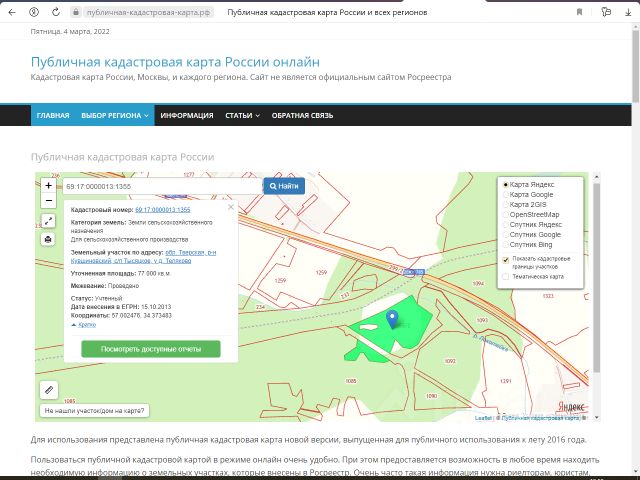Click the date text 15.10.2013
Screen dimensions: 640x480
click(156, 307)
